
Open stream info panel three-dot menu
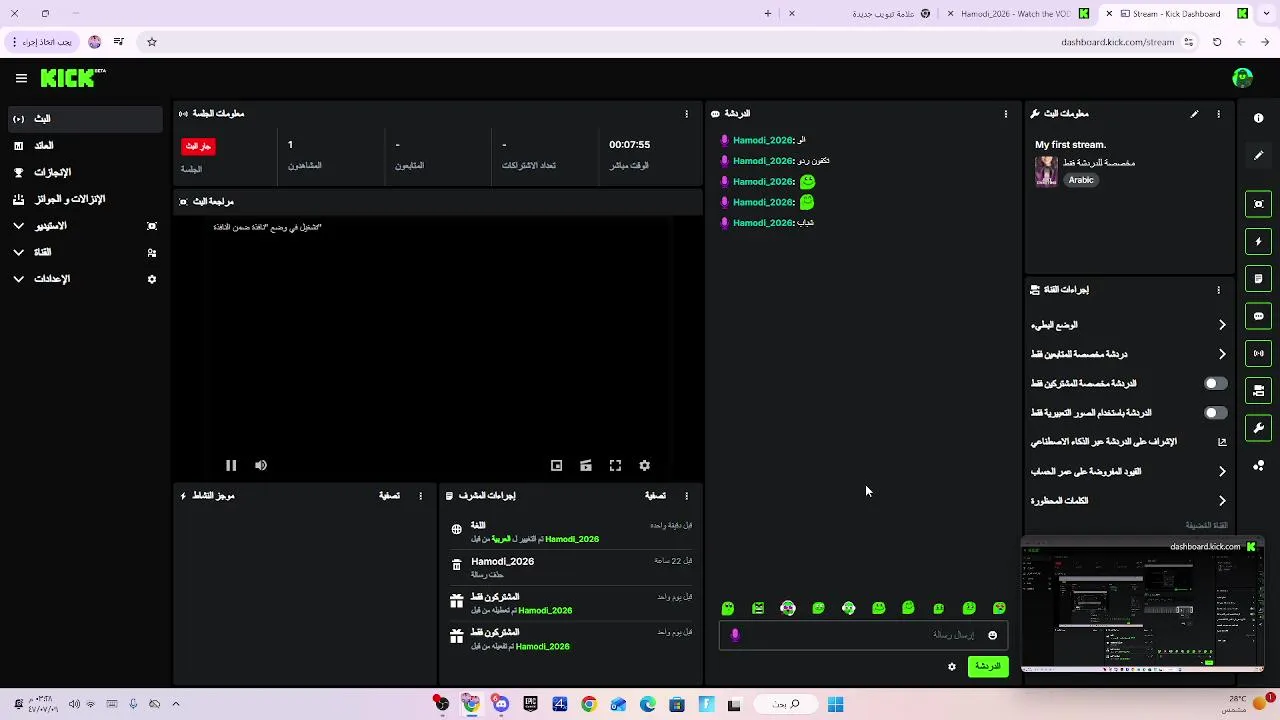point(1218,114)
